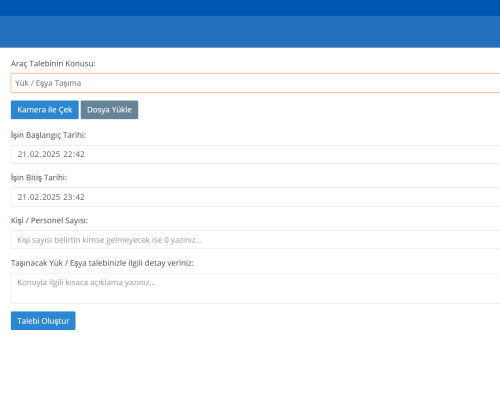The width and height of the screenshot is (500, 400).
Task: Click the lighter blue sub-header band
Action: tap(250, 32)
